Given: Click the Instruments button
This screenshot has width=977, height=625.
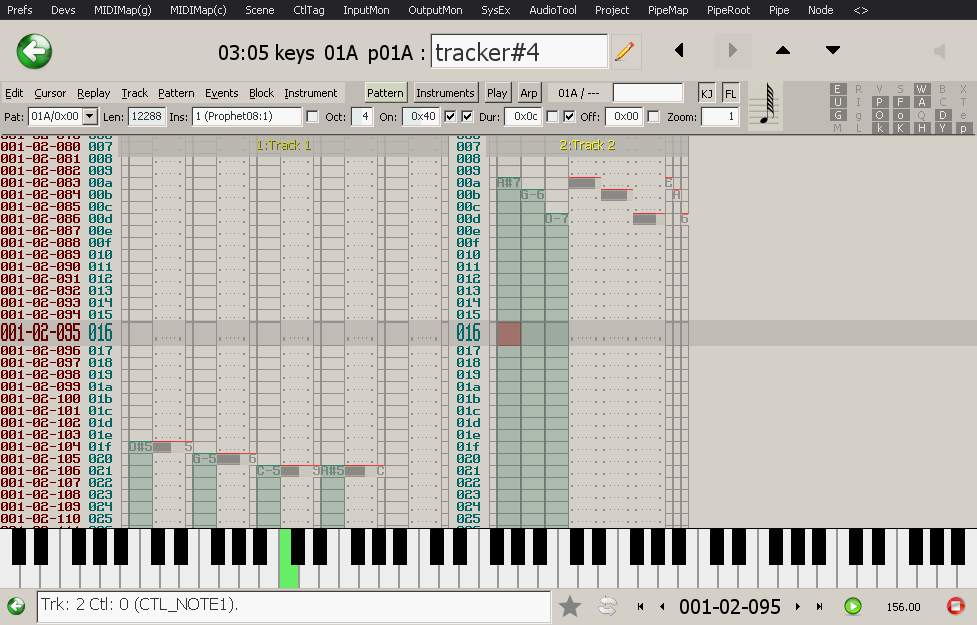Looking at the screenshot, I should pos(445,93).
